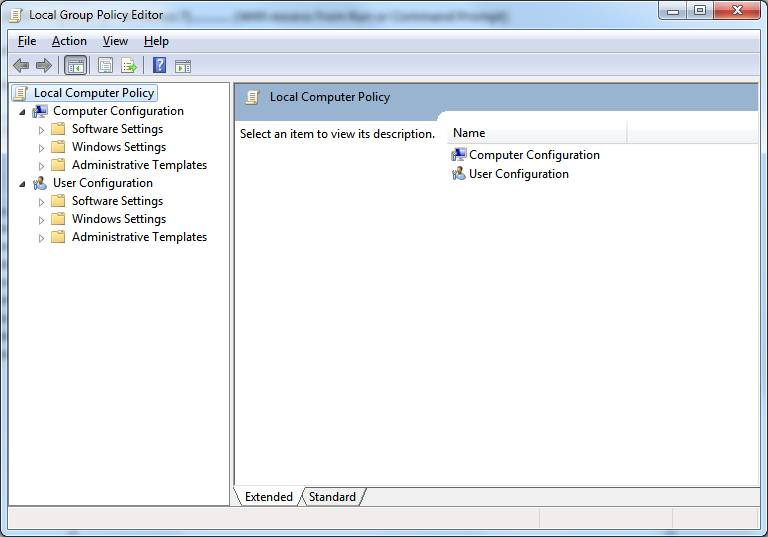Select Local Computer Policy root label in the tree
The width and height of the screenshot is (768, 537).
tap(94, 93)
